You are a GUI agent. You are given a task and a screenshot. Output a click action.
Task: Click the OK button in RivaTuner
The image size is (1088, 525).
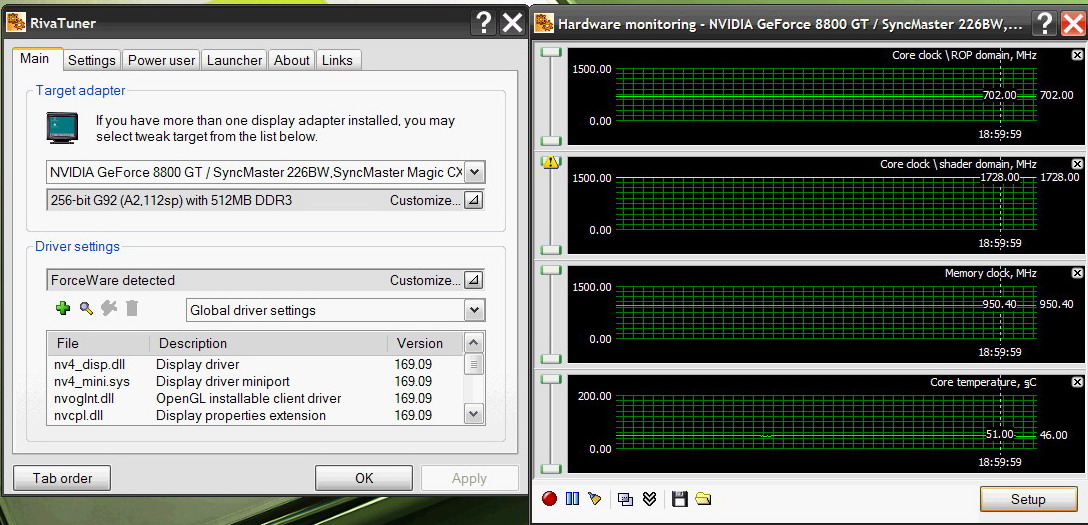click(x=364, y=478)
